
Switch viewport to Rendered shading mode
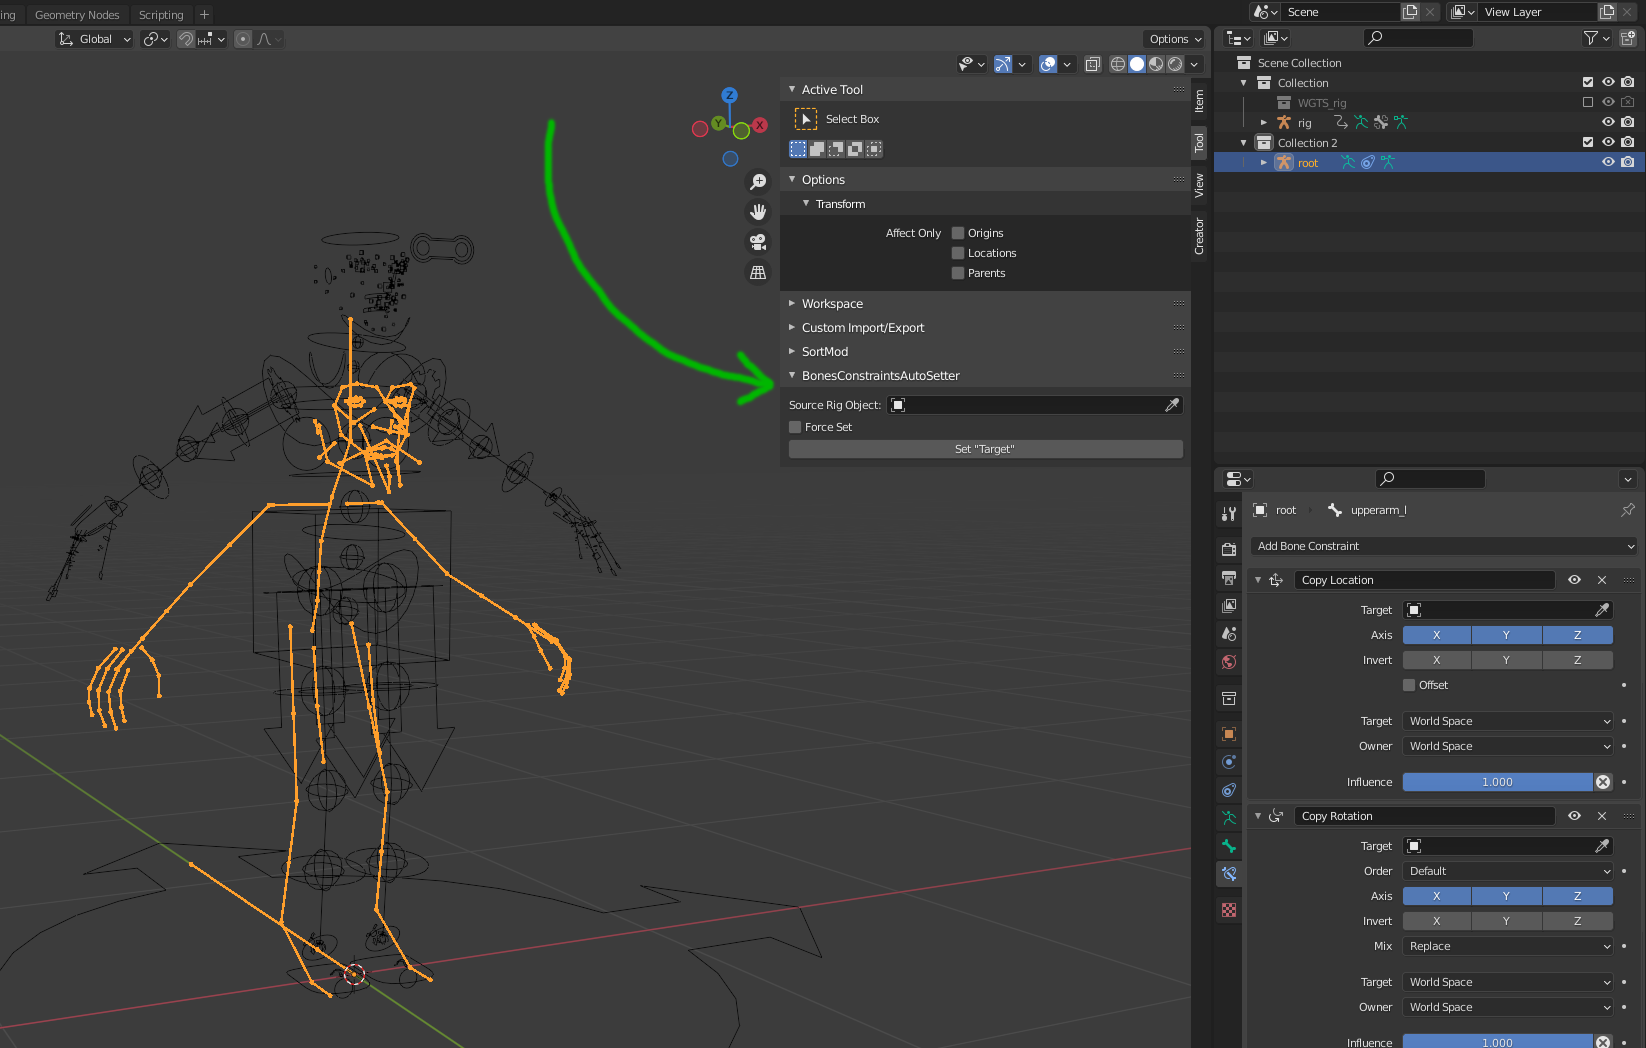(1175, 63)
